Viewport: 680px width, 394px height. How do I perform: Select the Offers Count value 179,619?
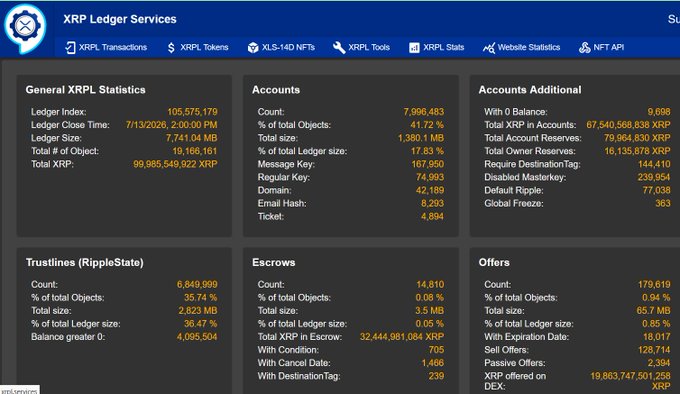(x=654, y=284)
